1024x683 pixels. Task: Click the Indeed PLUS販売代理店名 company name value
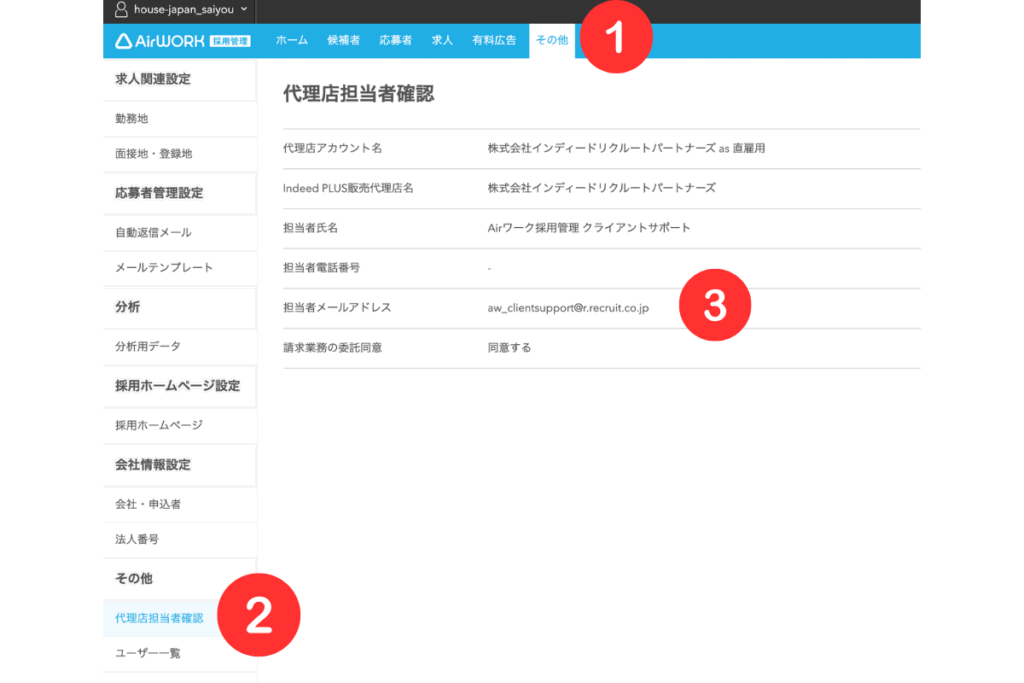(x=601, y=189)
